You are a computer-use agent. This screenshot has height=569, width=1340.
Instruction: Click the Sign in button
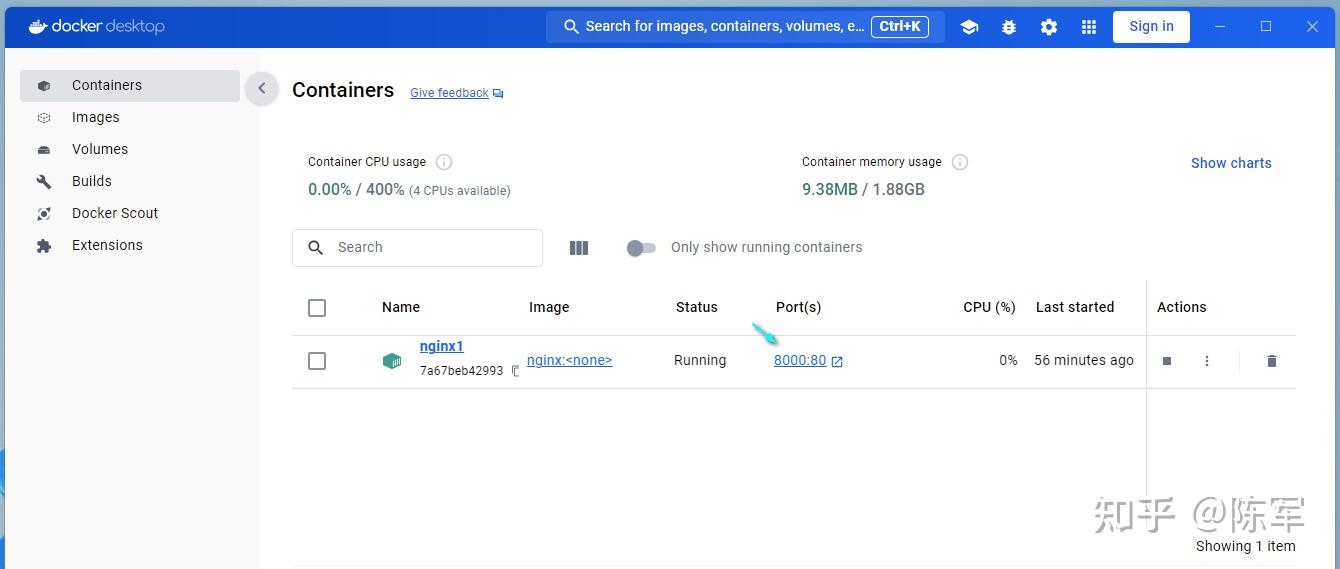click(1151, 27)
